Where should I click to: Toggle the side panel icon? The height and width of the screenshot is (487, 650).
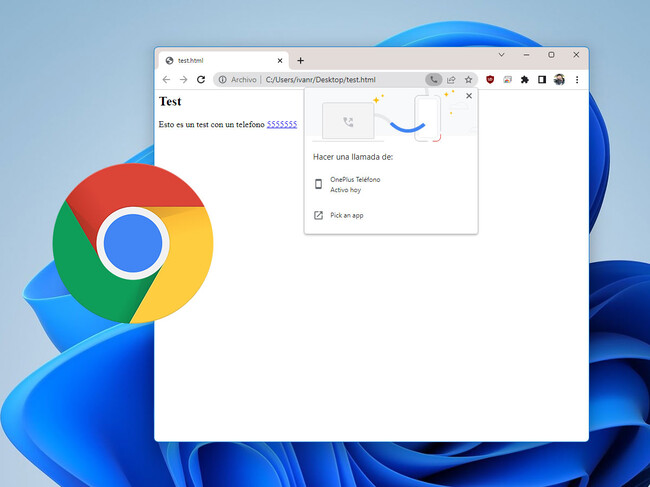[x=542, y=80]
